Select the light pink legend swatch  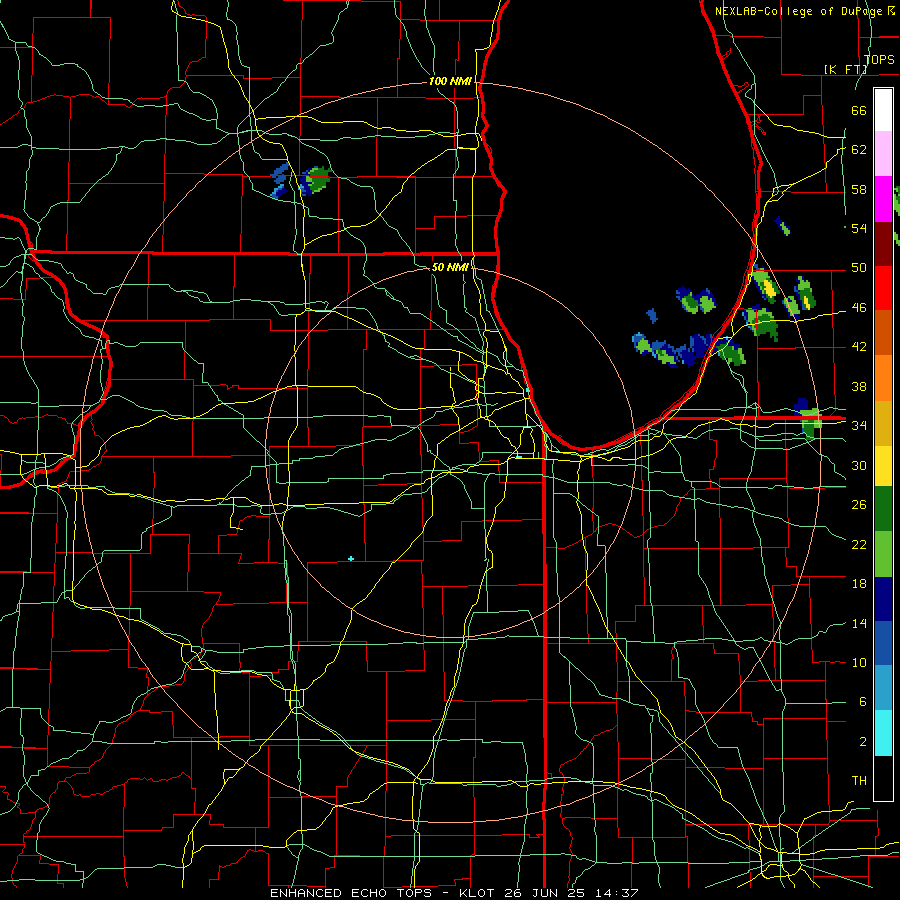pyautogui.click(x=883, y=154)
